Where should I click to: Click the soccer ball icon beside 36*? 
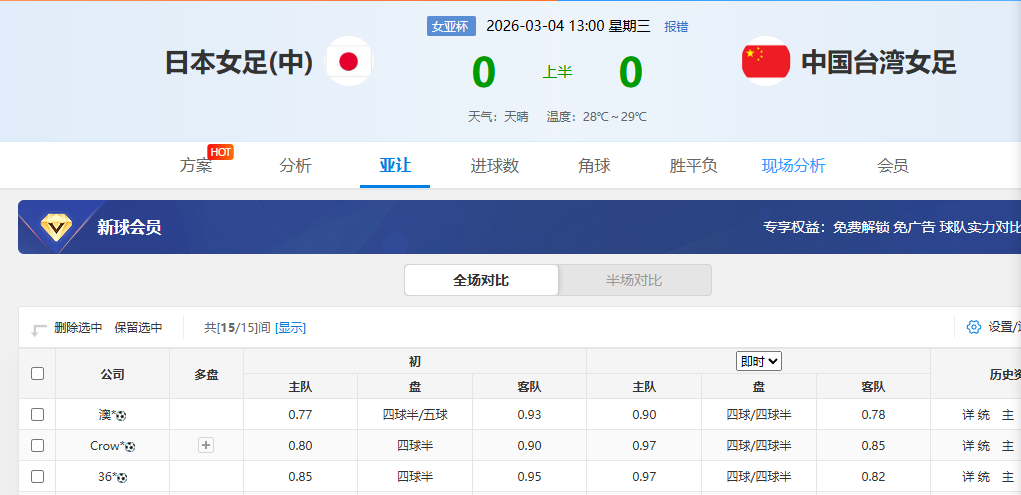pos(122,477)
